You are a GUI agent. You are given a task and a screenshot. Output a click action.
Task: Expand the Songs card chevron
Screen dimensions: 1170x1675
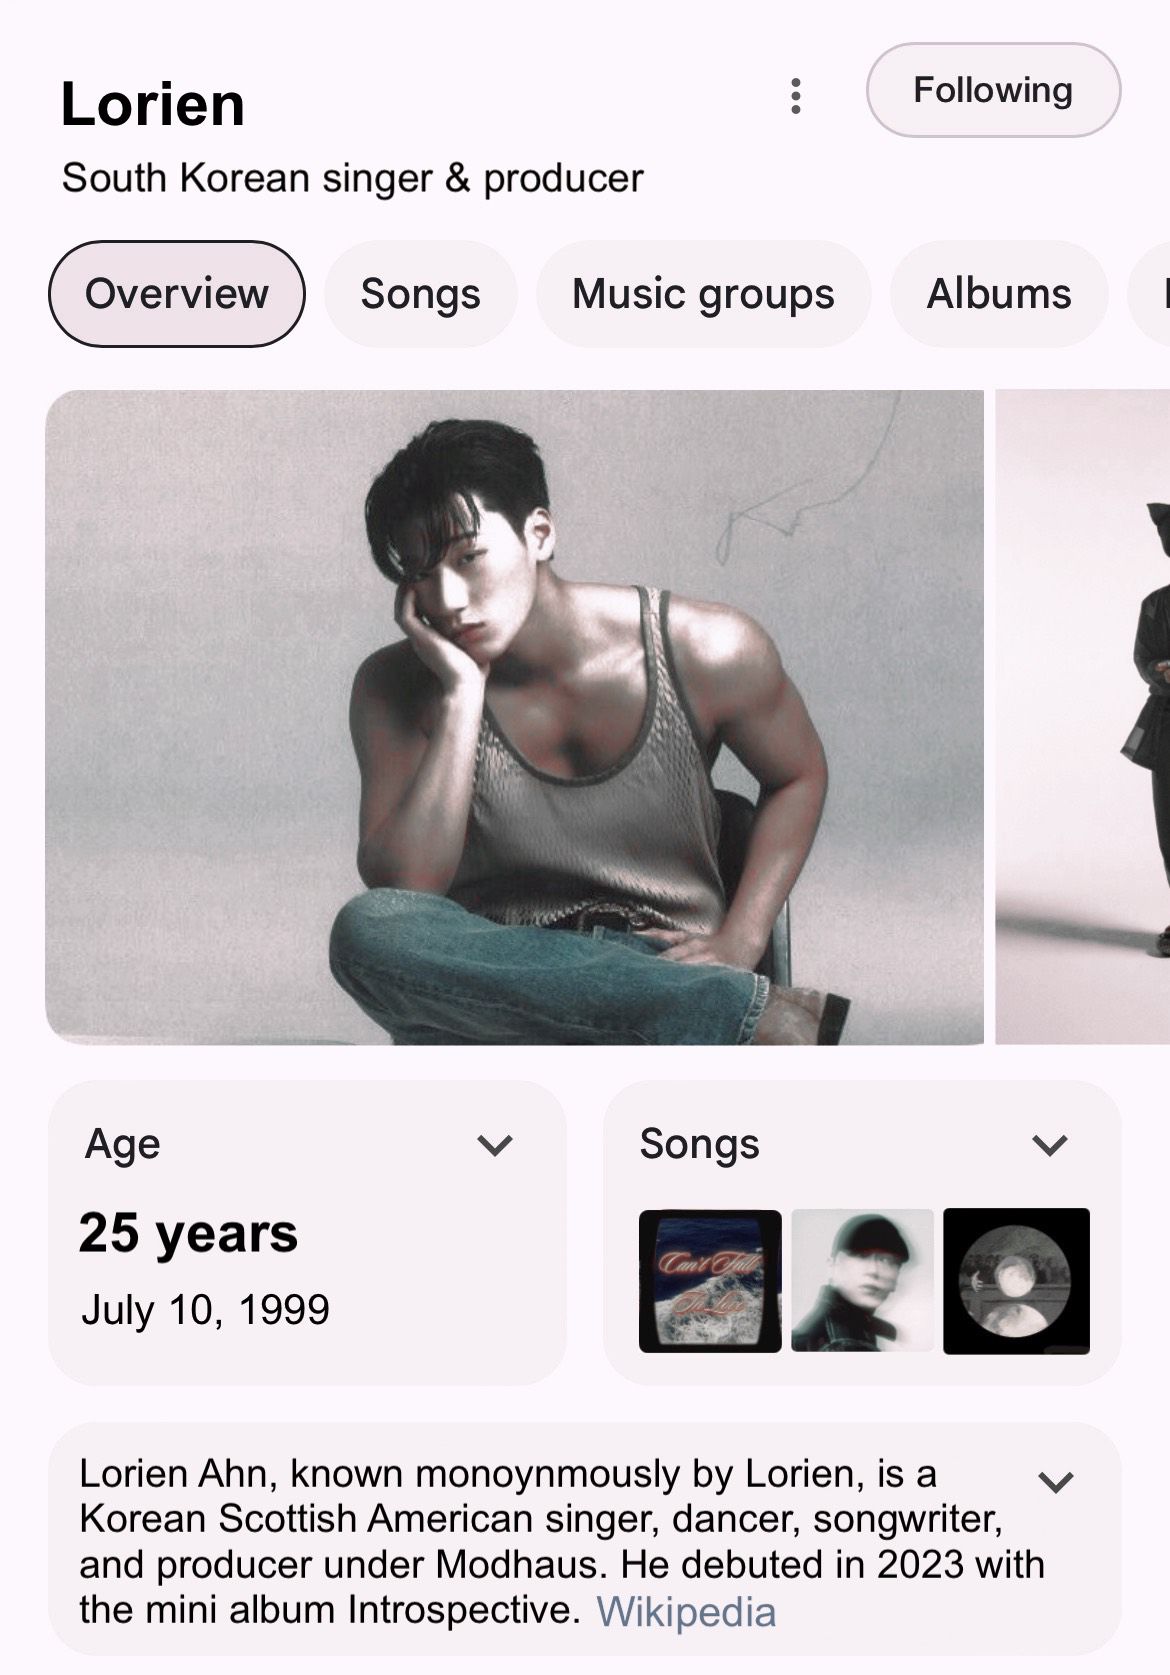(1050, 1145)
